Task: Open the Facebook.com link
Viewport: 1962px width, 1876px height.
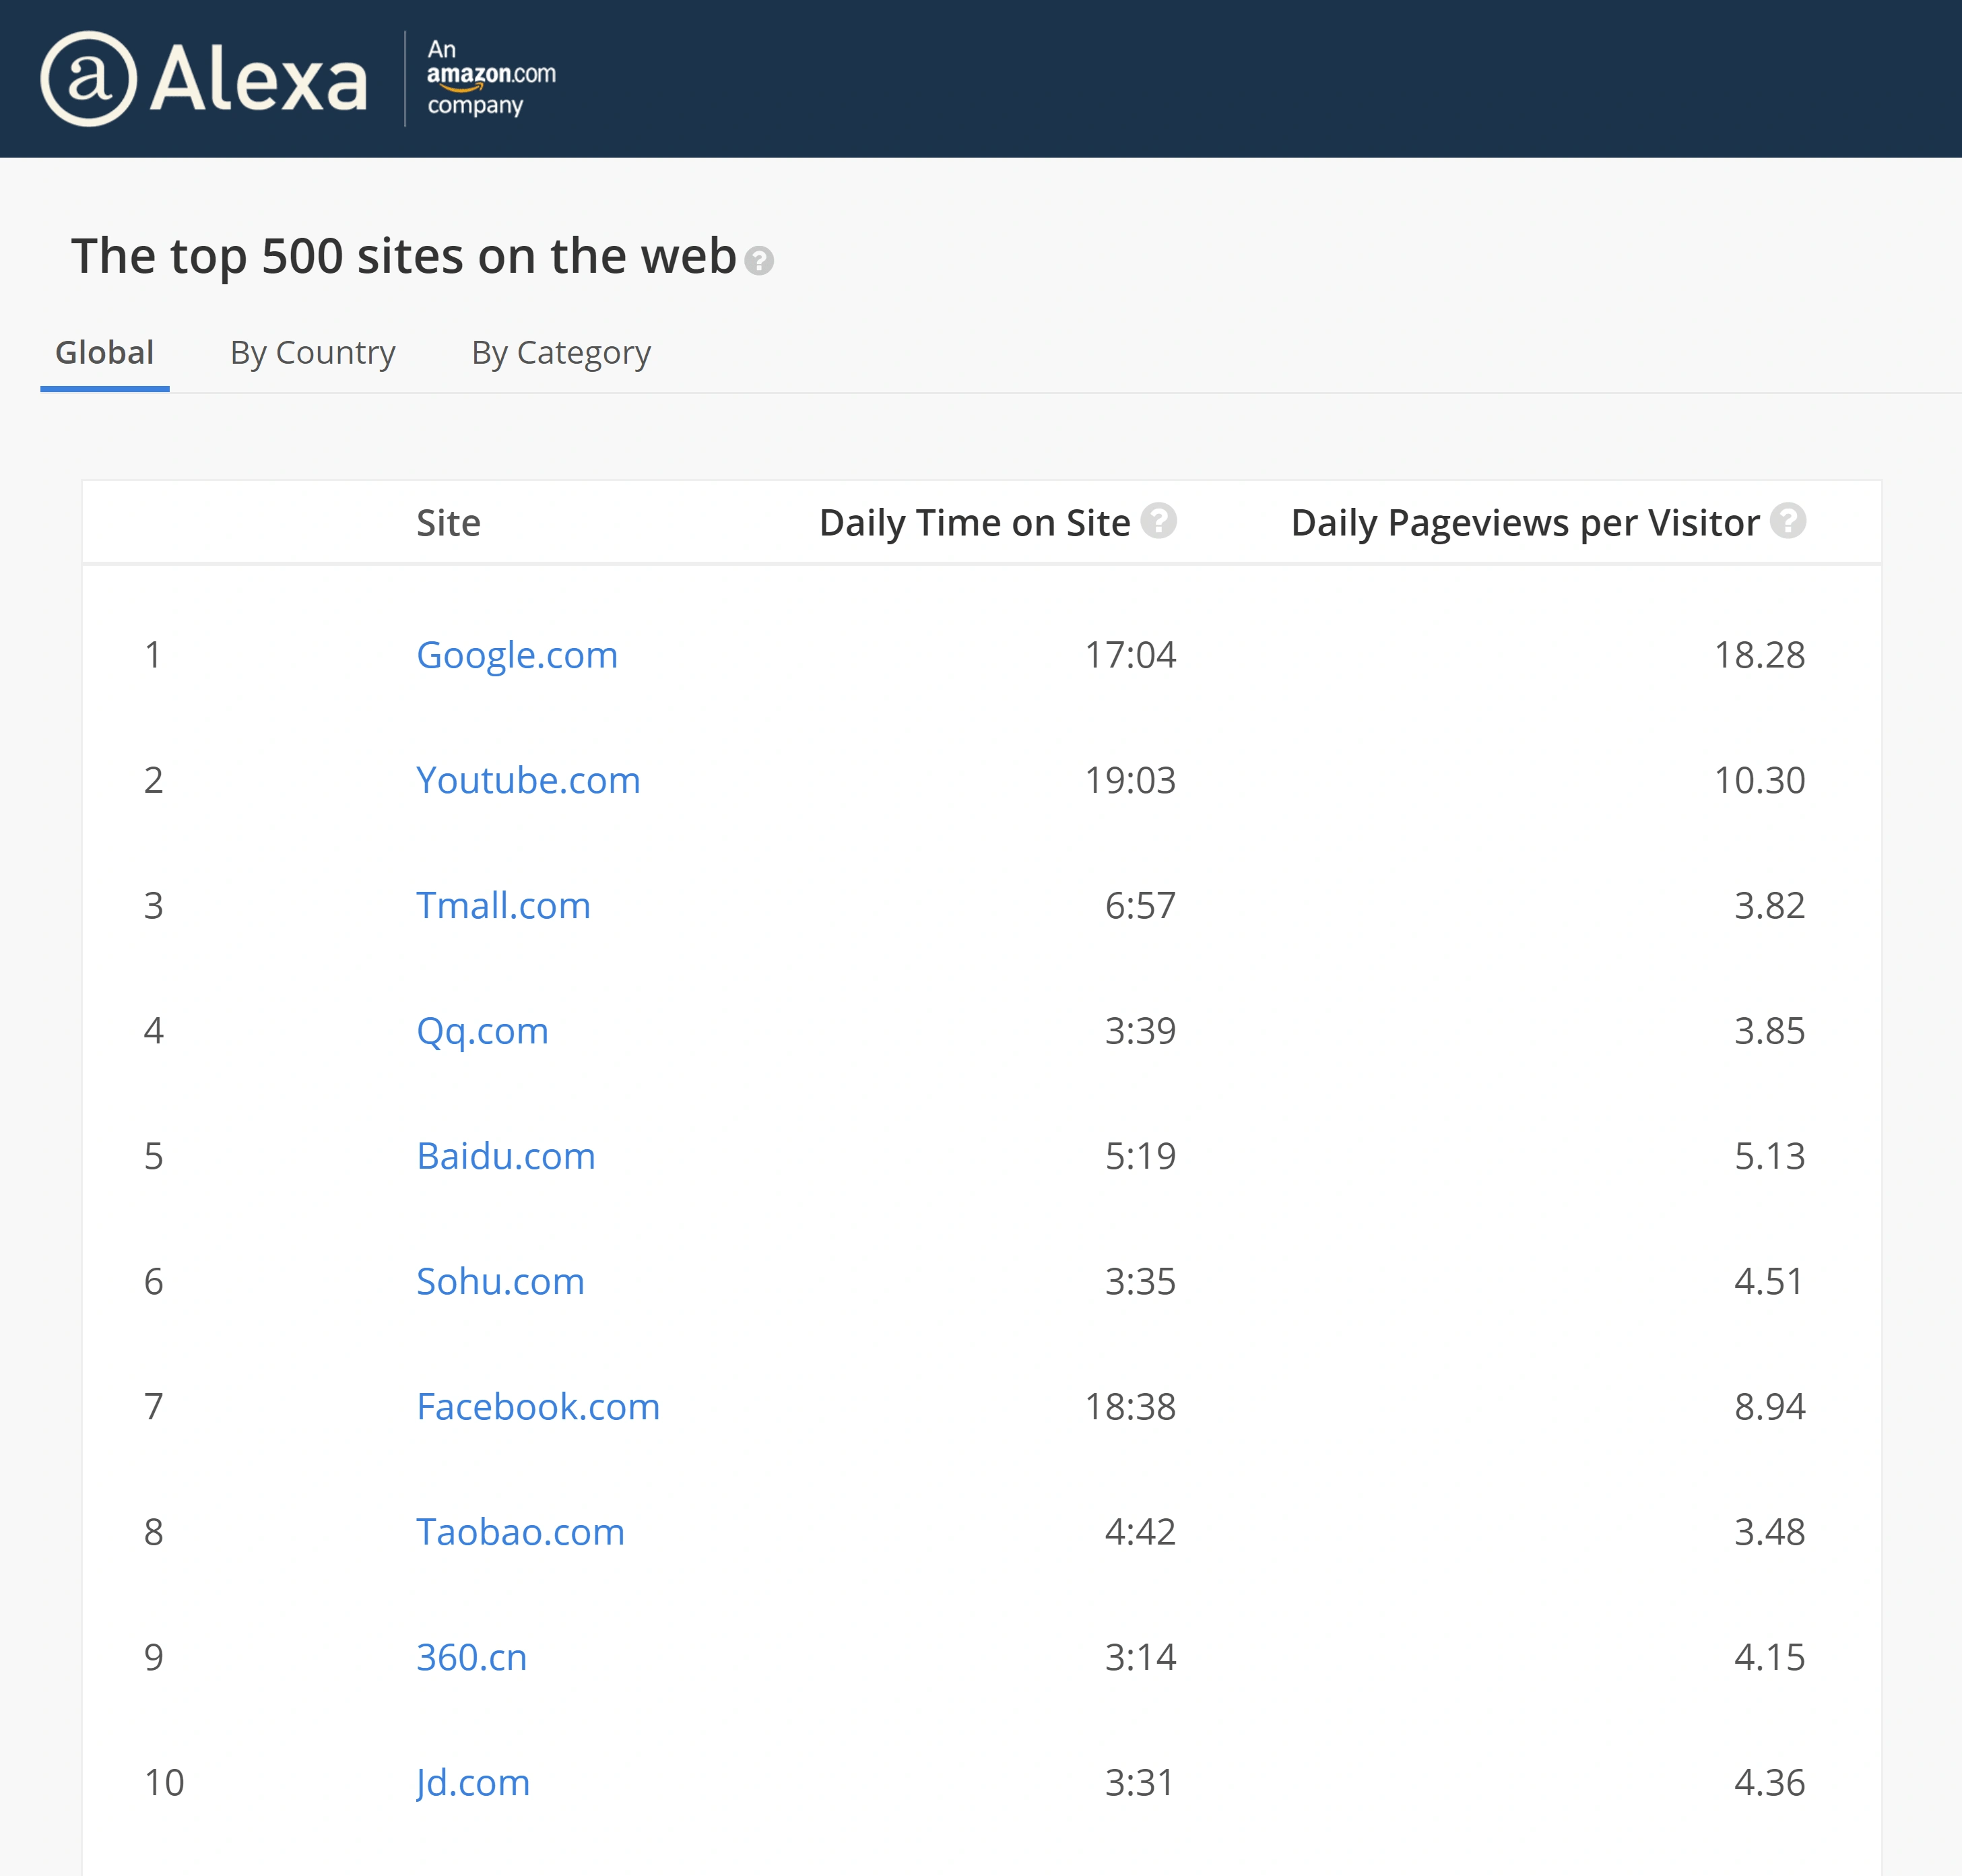Action: click(538, 1407)
